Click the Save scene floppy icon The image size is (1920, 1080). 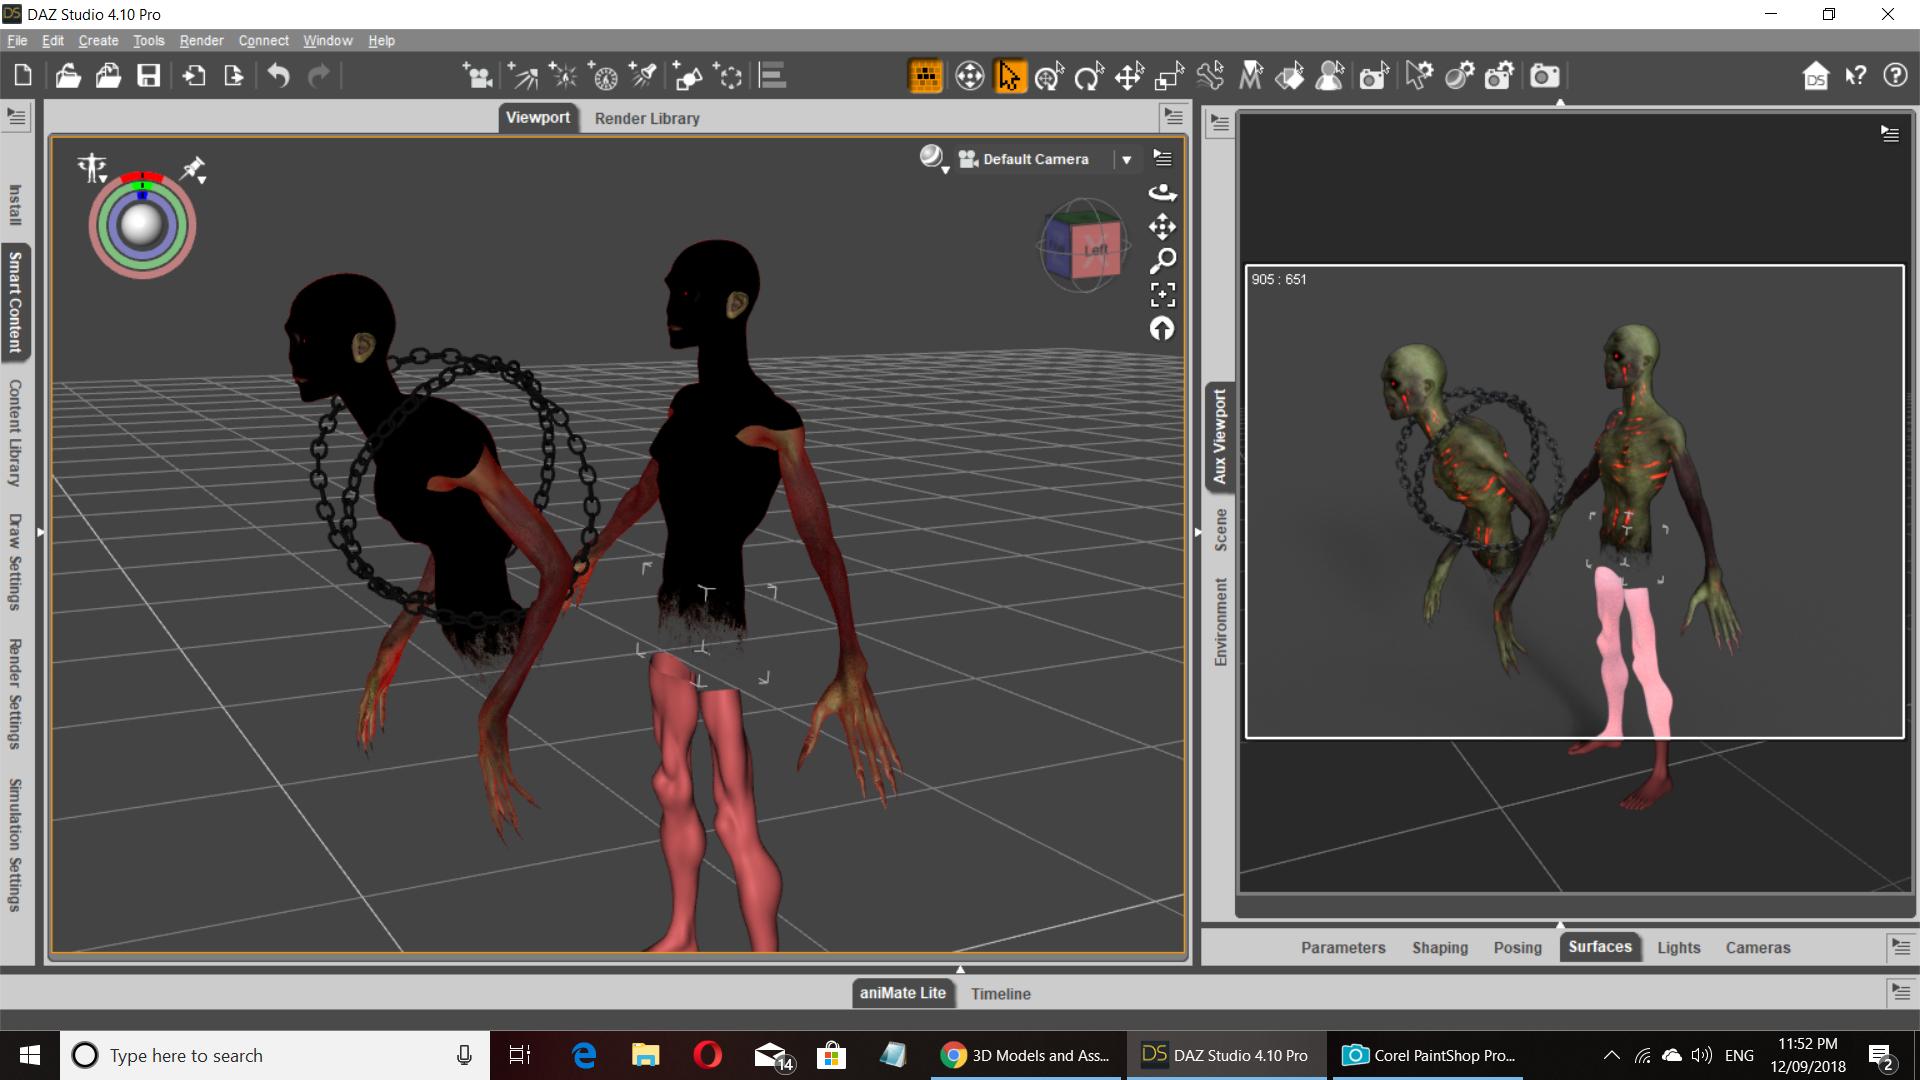(x=149, y=76)
